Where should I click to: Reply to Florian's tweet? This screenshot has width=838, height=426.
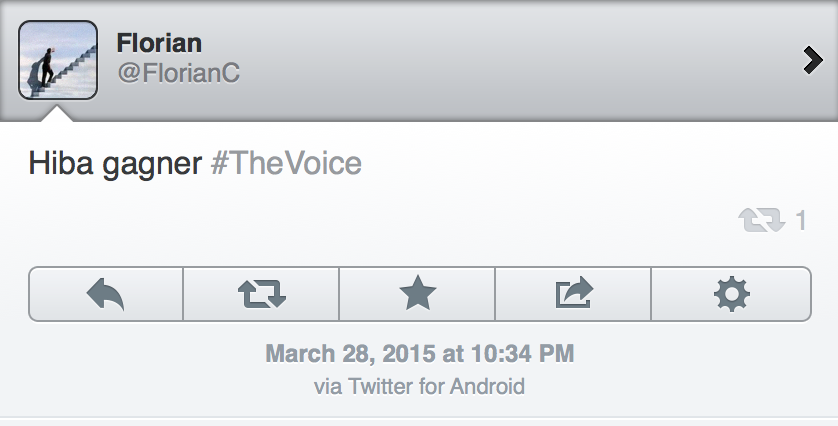point(106,293)
